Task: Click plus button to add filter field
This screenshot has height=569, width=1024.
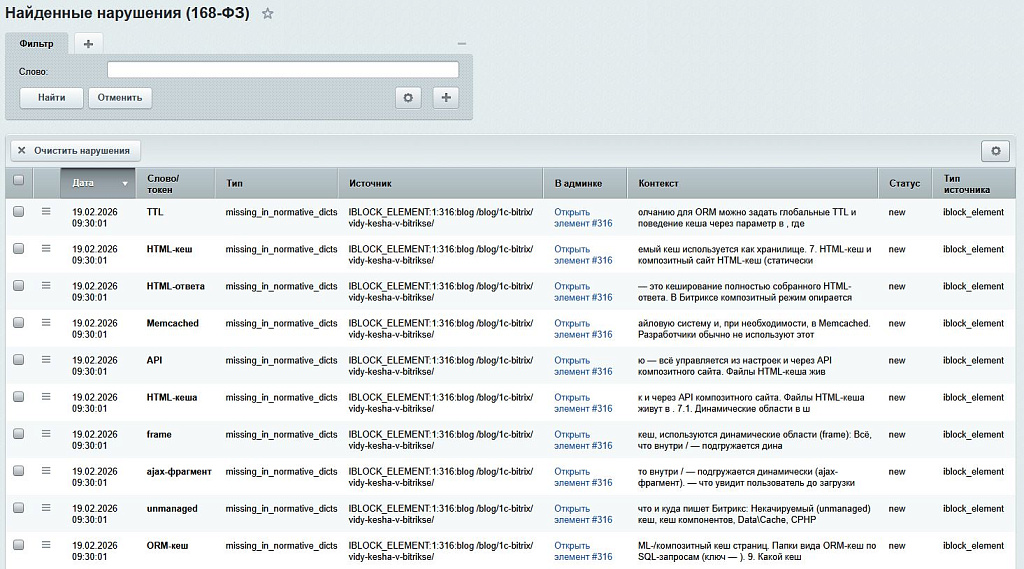Action: [x=445, y=98]
